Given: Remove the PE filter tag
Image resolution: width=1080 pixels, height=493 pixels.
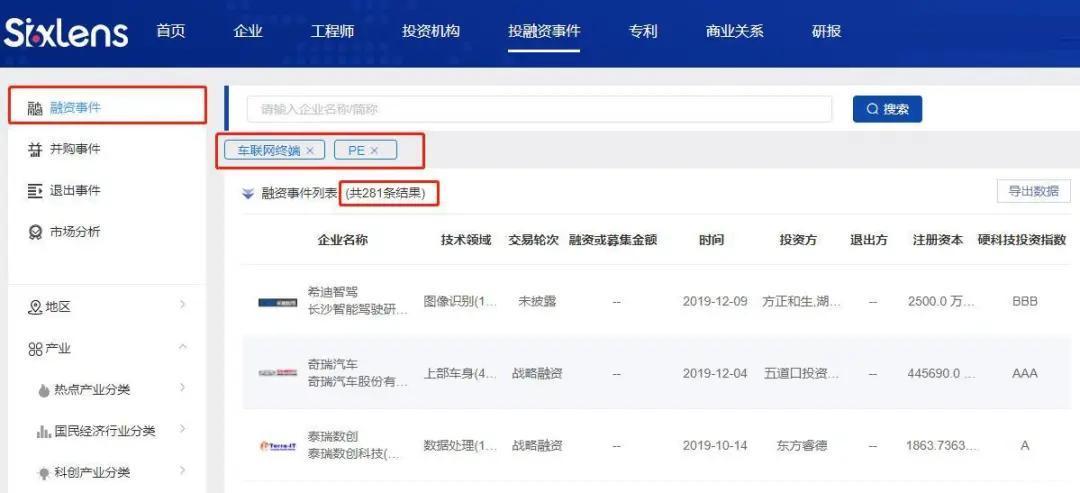Looking at the screenshot, I should click(x=374, y=150).
